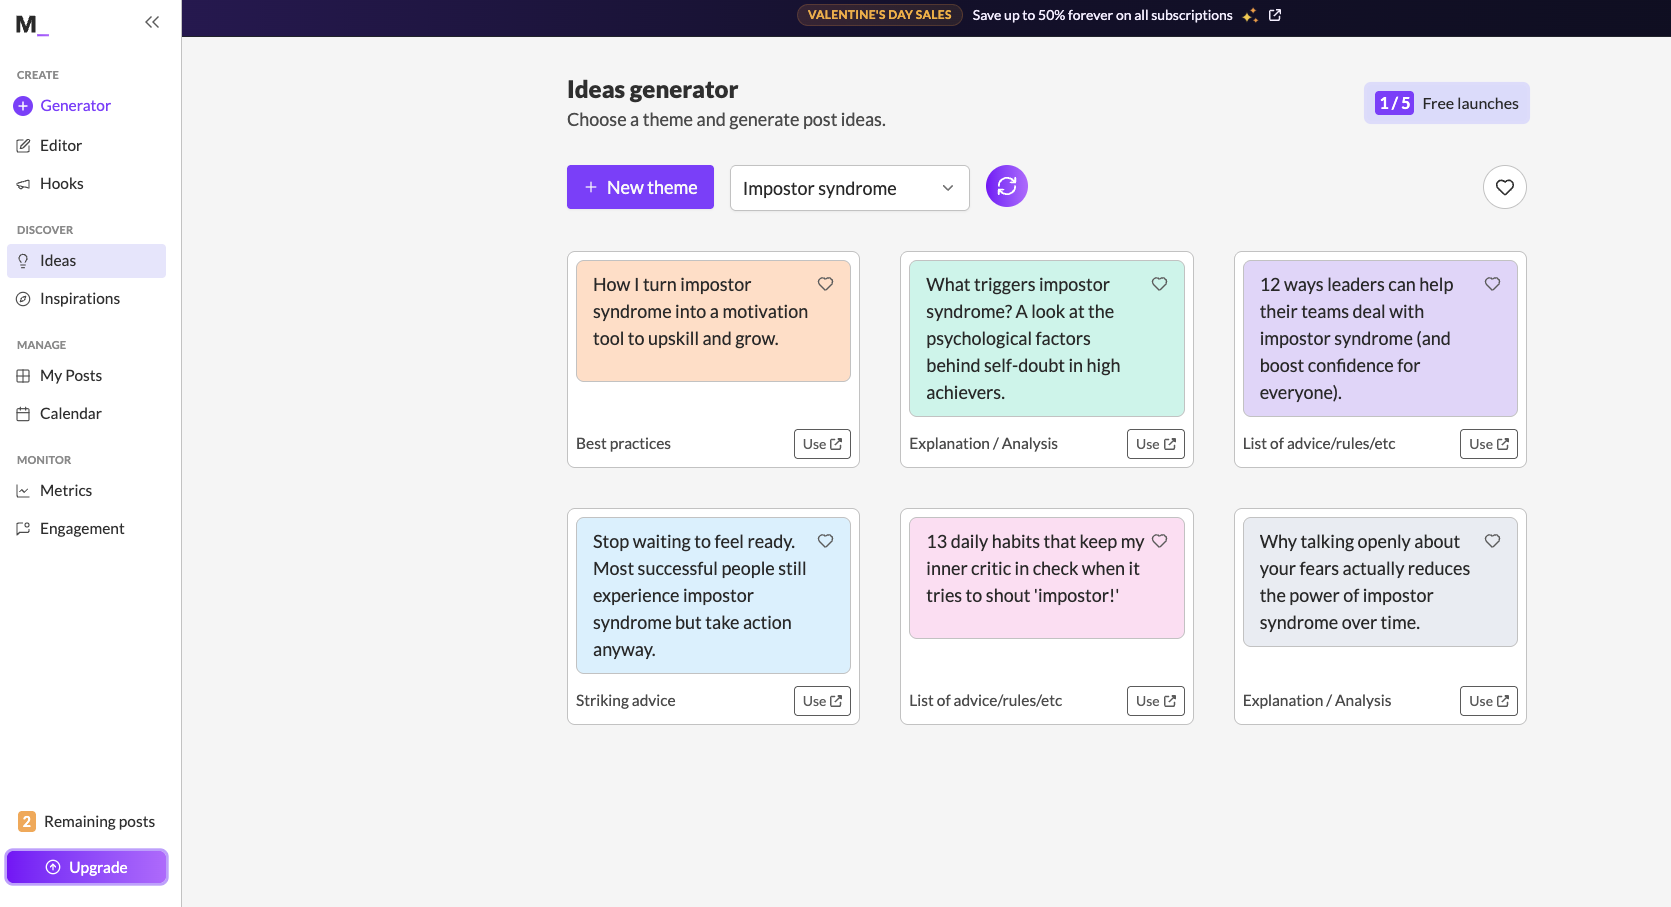Open the Calendar view
The image size is (1671, 907).
click(x=71, y=413)
